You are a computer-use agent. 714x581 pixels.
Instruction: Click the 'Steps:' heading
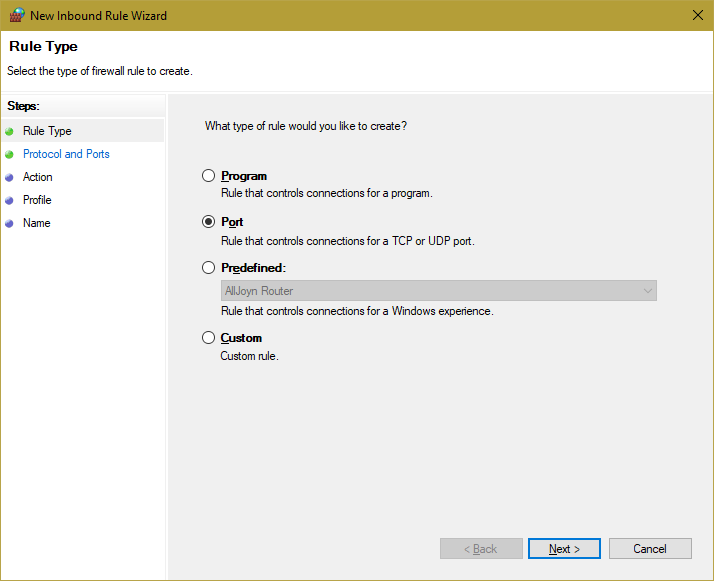23,106
